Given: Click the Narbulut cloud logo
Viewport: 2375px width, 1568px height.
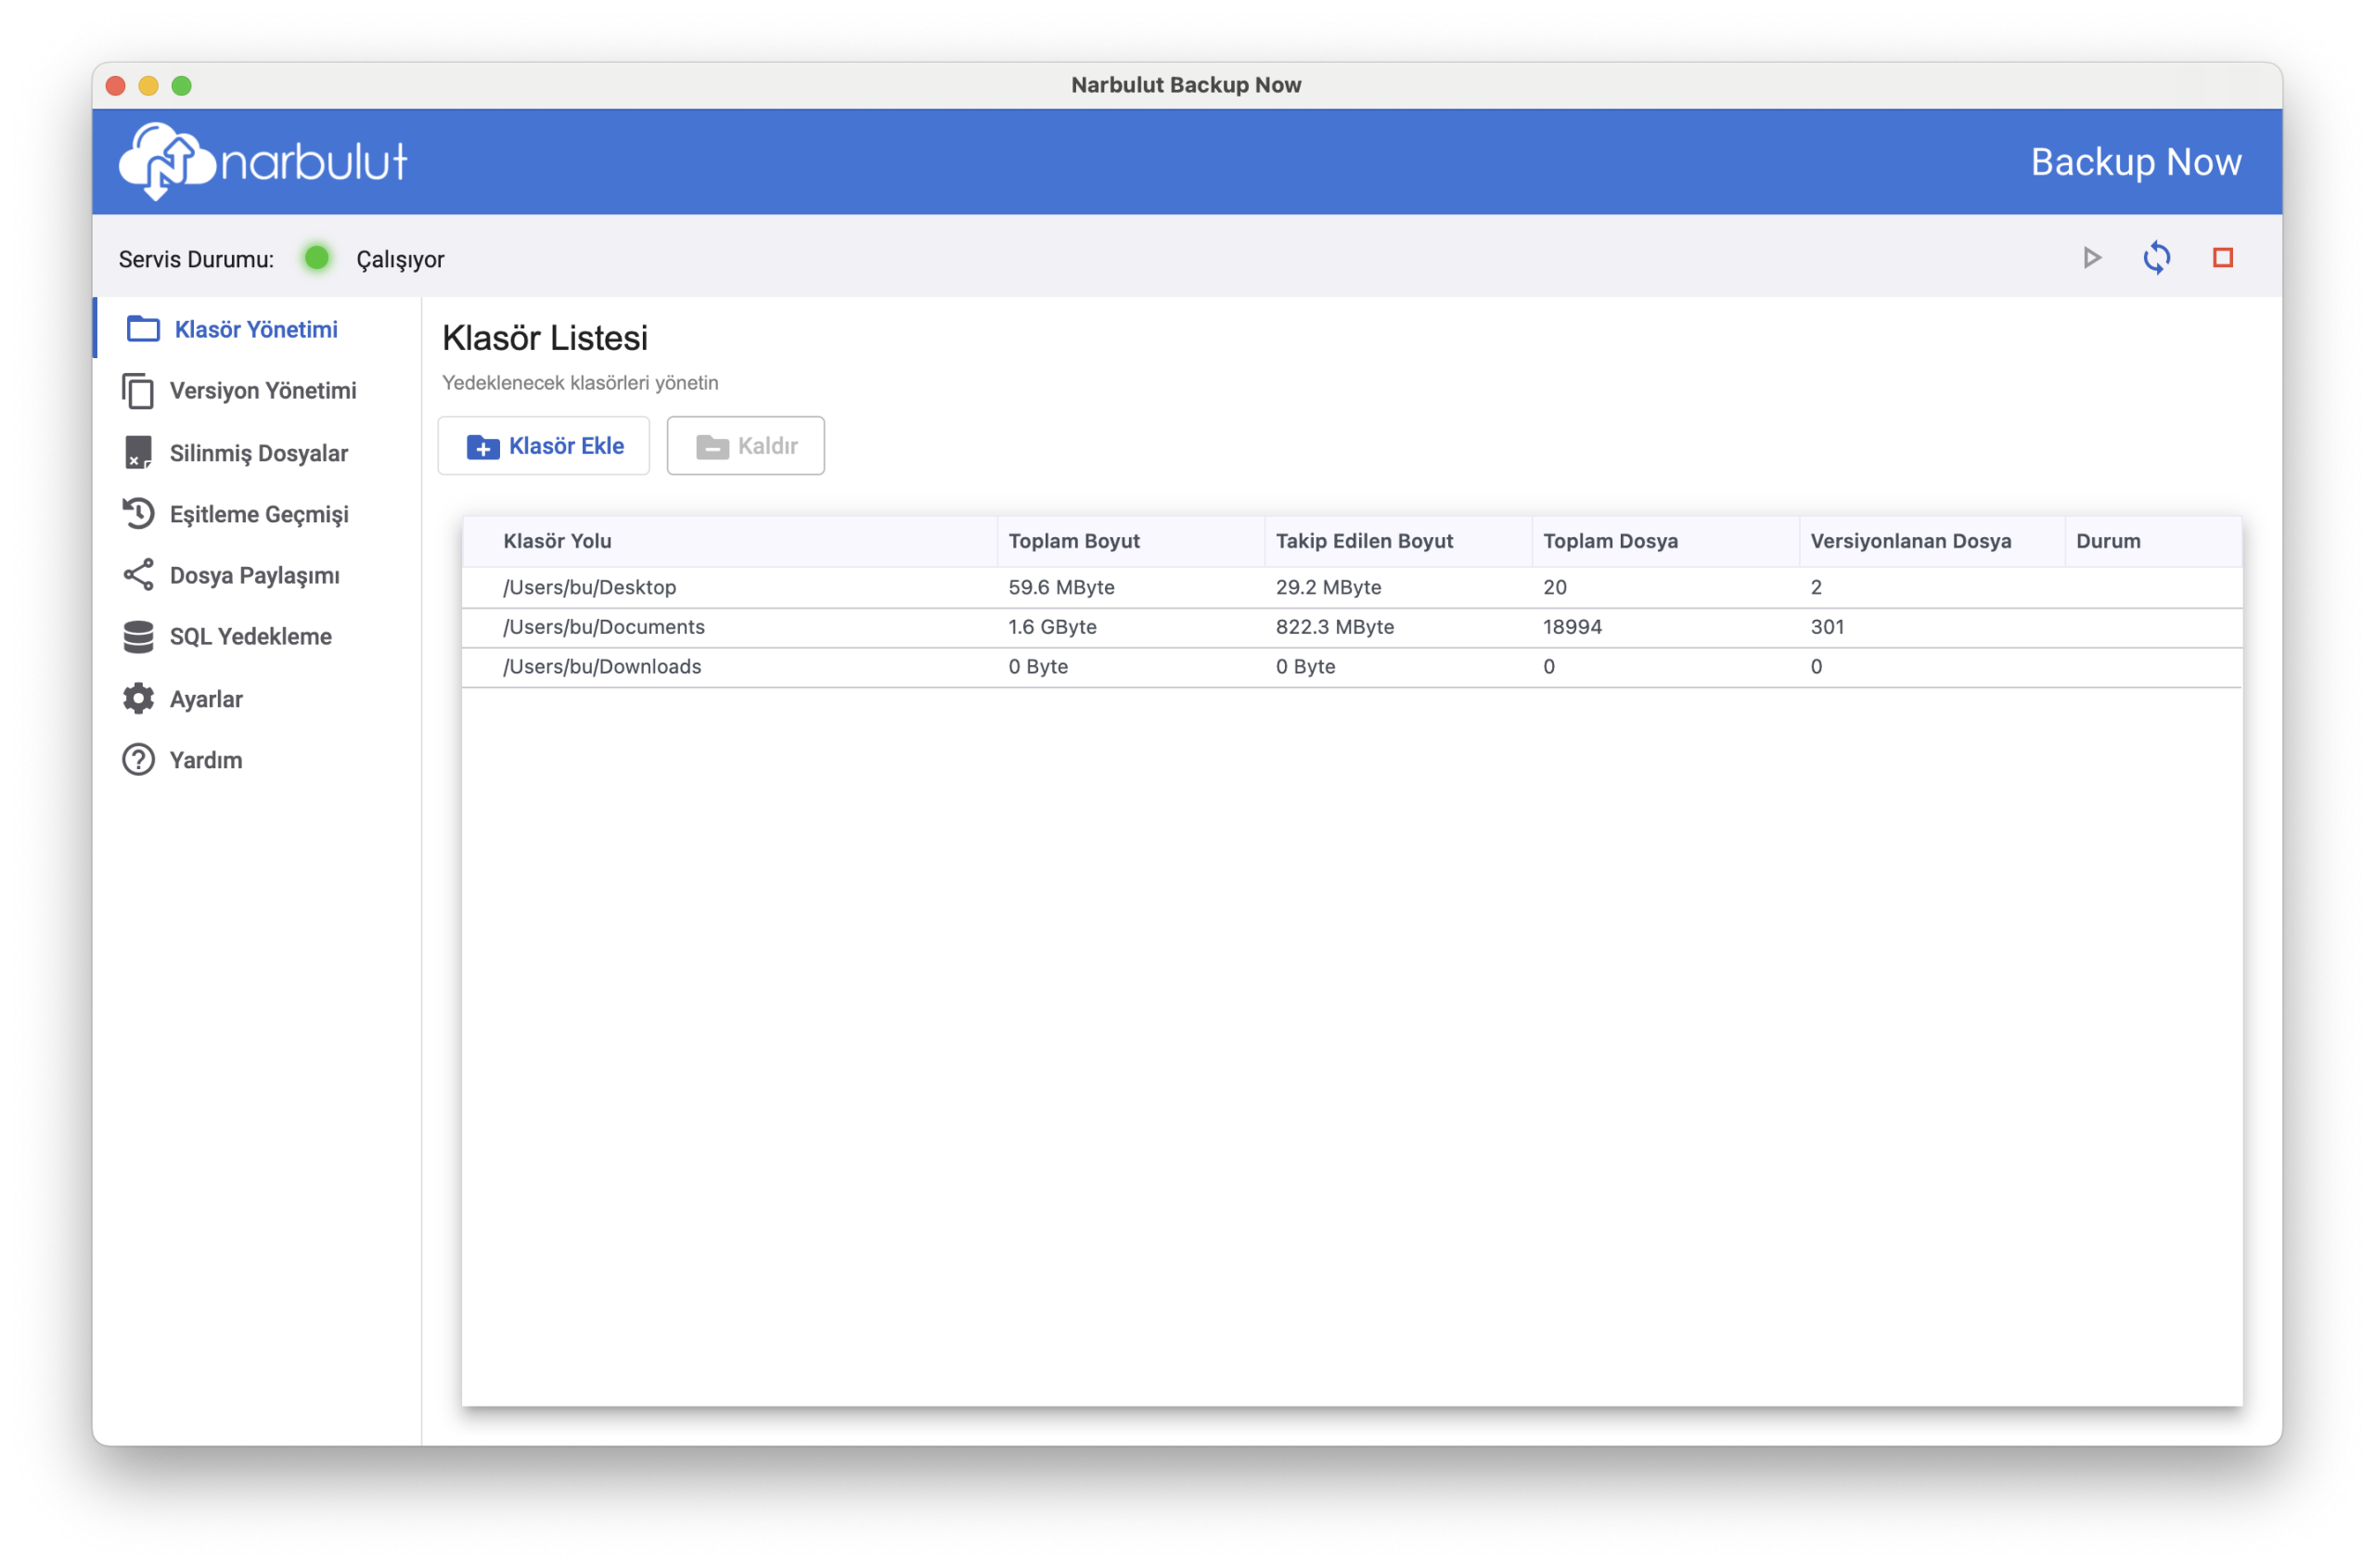Looking at the screenshot, I should tap(168, 161).
